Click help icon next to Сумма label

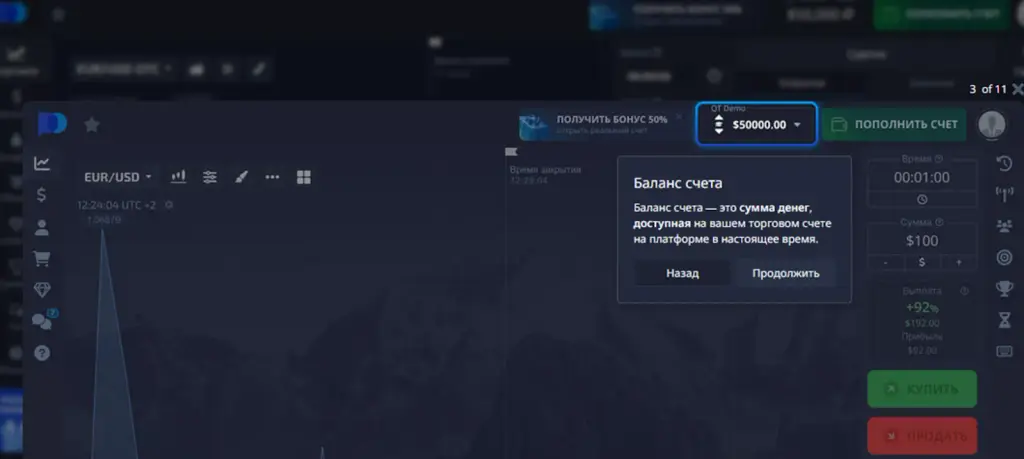(x=939, y=223)
